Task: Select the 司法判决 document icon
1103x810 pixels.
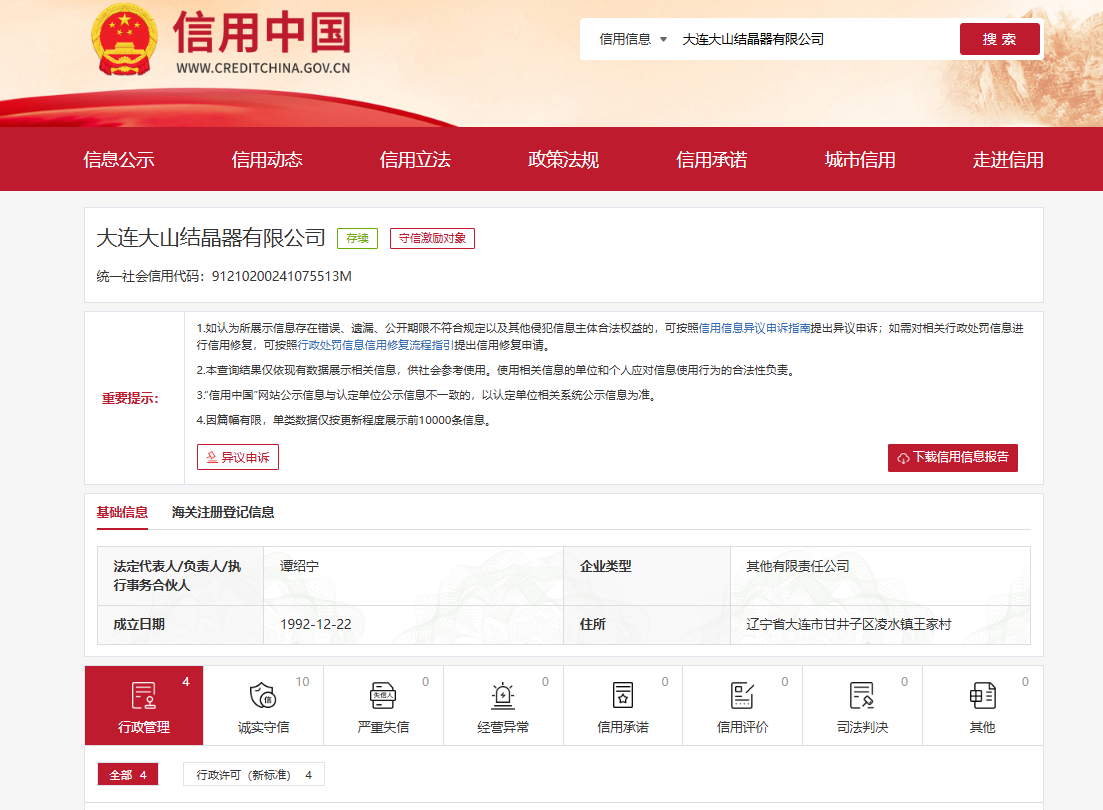Action: (x=862, y=695)
